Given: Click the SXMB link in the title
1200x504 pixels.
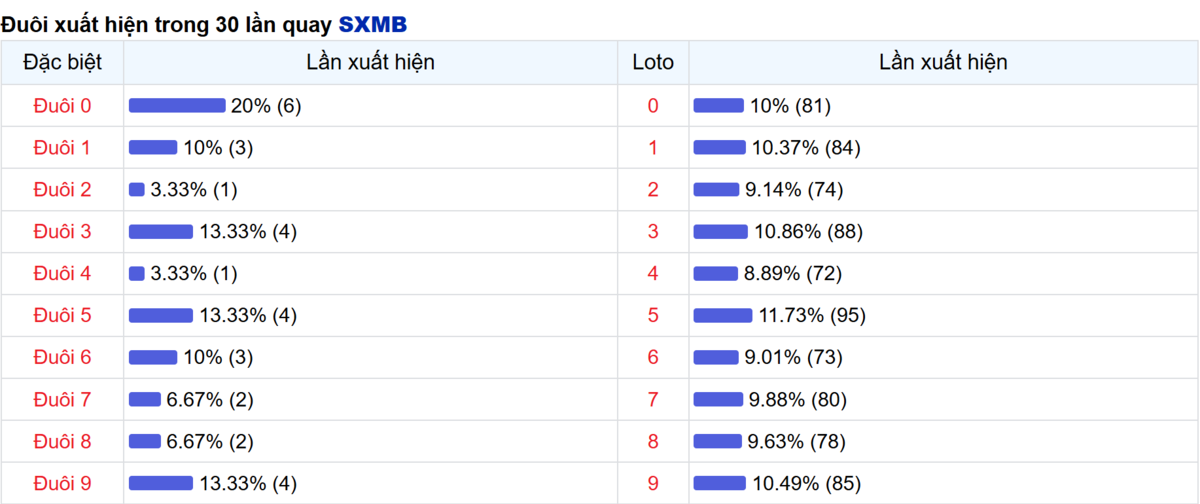Looking at the screenshot, I should (x=372, y=24).
